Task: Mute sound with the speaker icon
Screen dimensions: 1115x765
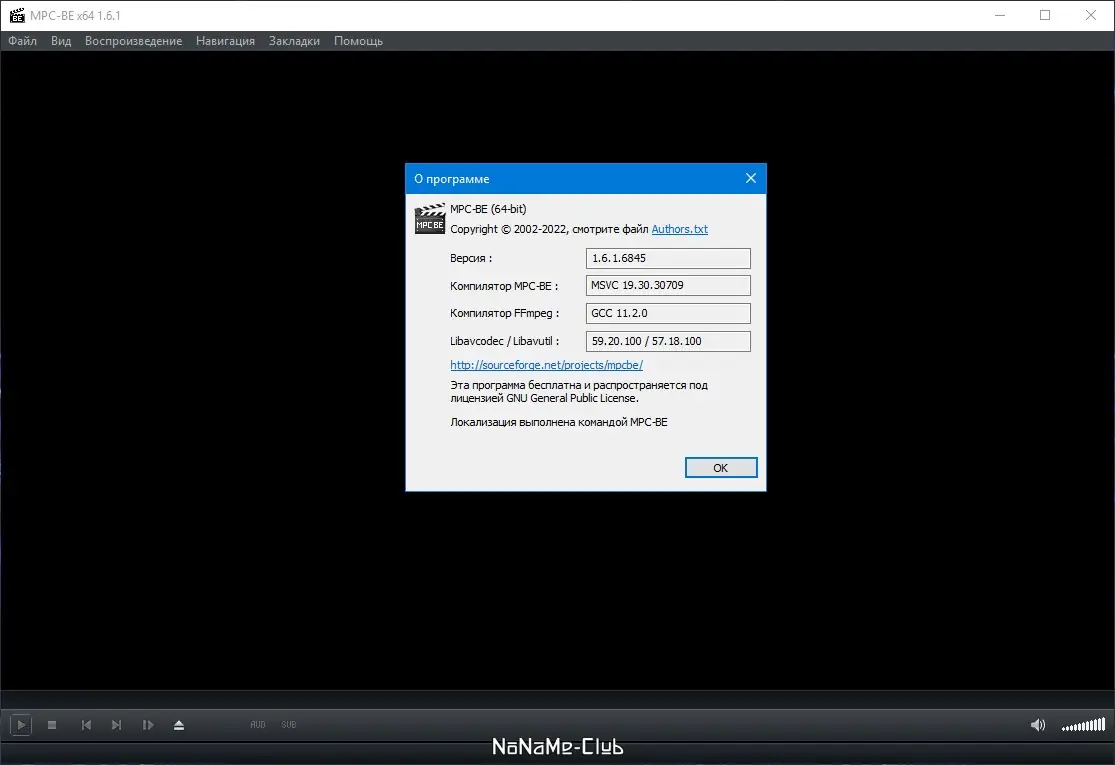Action: pyautogui.click(x=1038, y=724)
